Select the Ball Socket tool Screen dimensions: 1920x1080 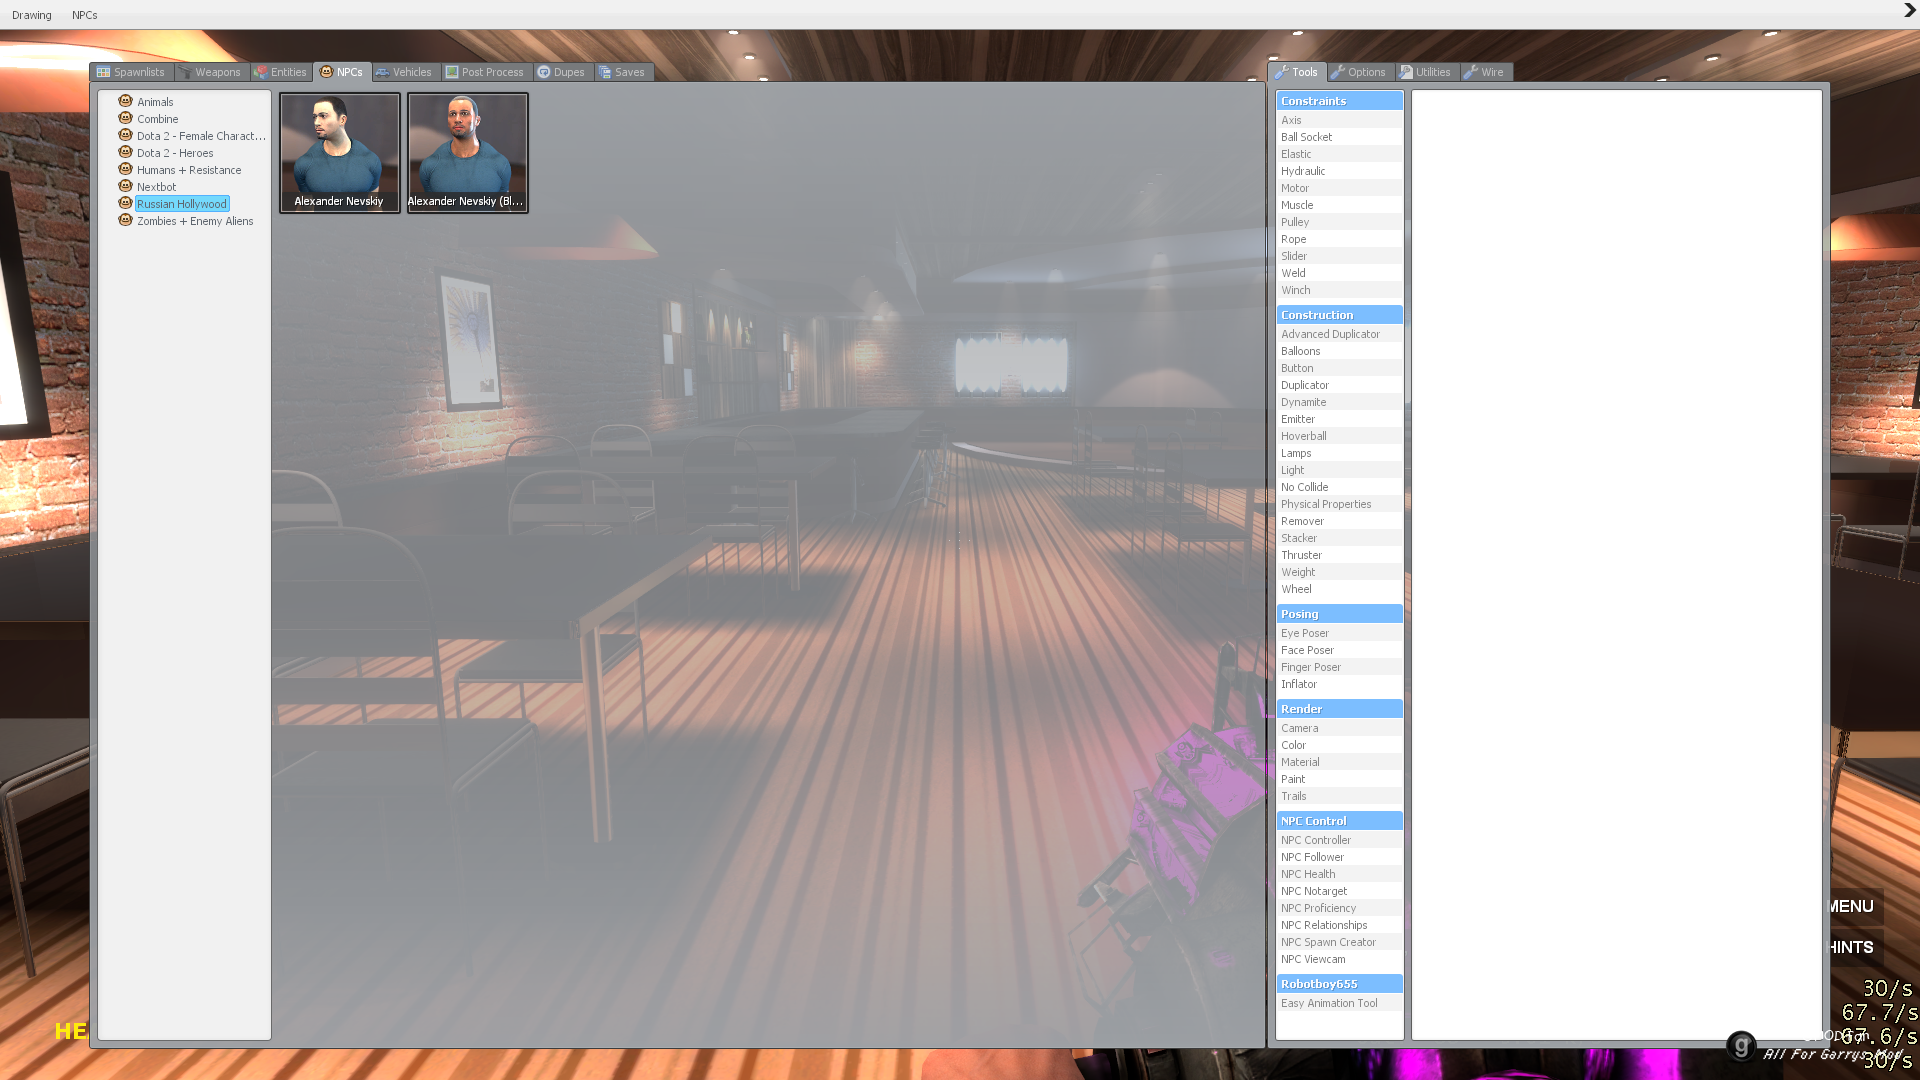tap(1339, 137)
